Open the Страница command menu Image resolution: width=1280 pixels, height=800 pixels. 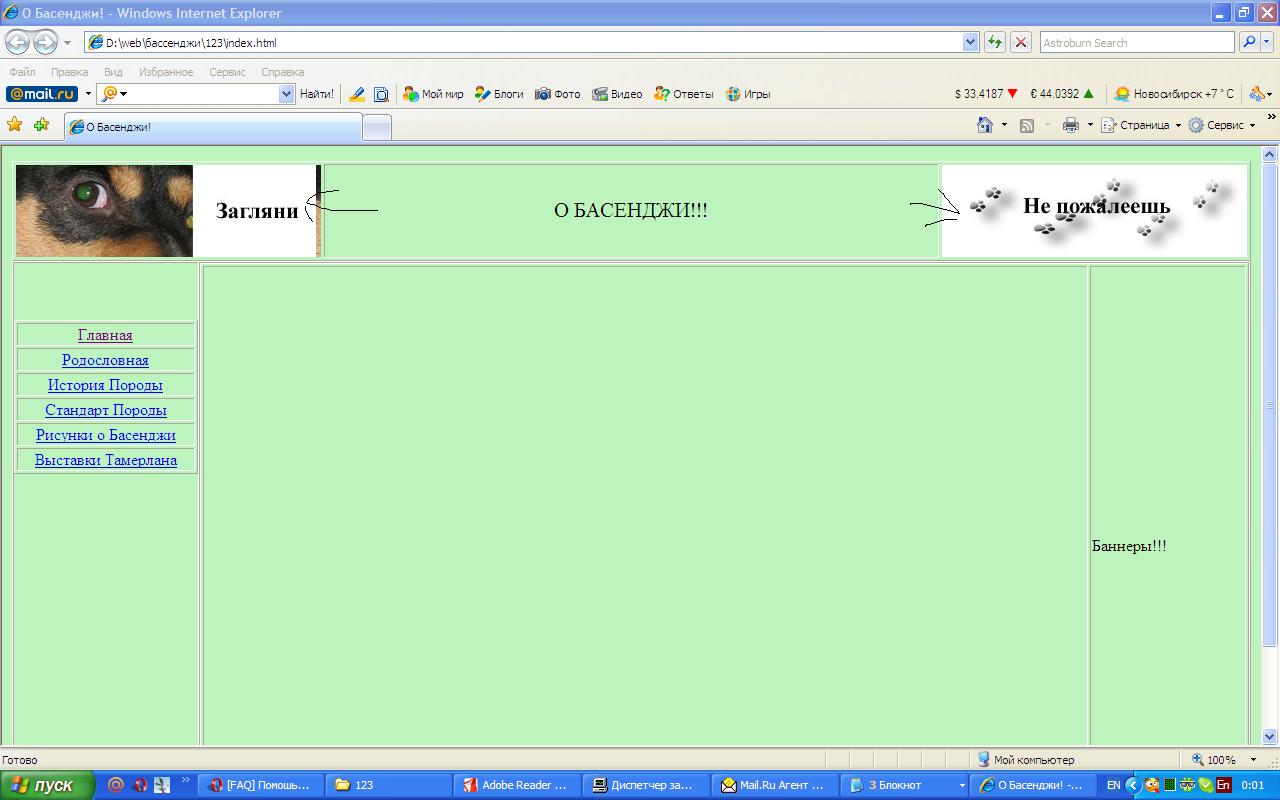click(1141, 125)
